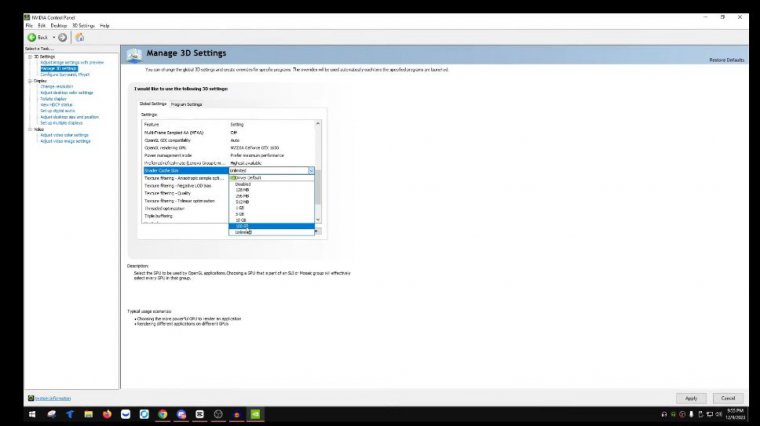The image size is (760, 426).
Task: Open Change resolution in the task tree
Action: click(x=56, y=86)
